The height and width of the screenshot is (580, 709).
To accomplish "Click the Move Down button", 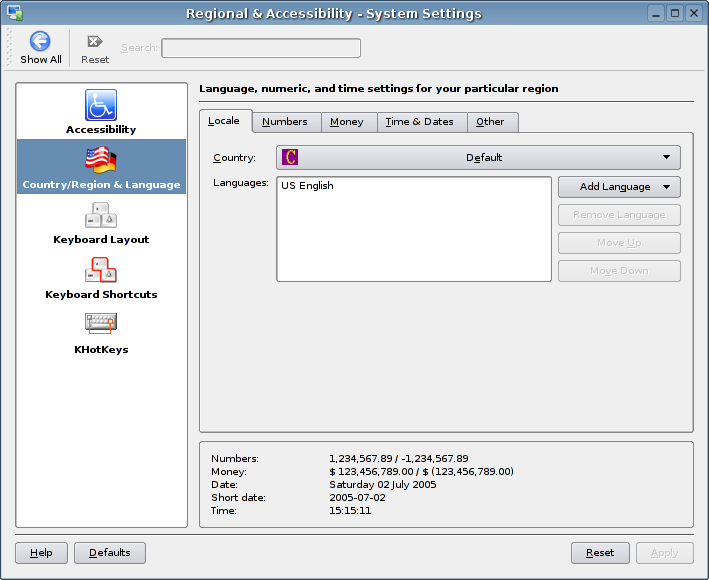I will tap(619, 271).
